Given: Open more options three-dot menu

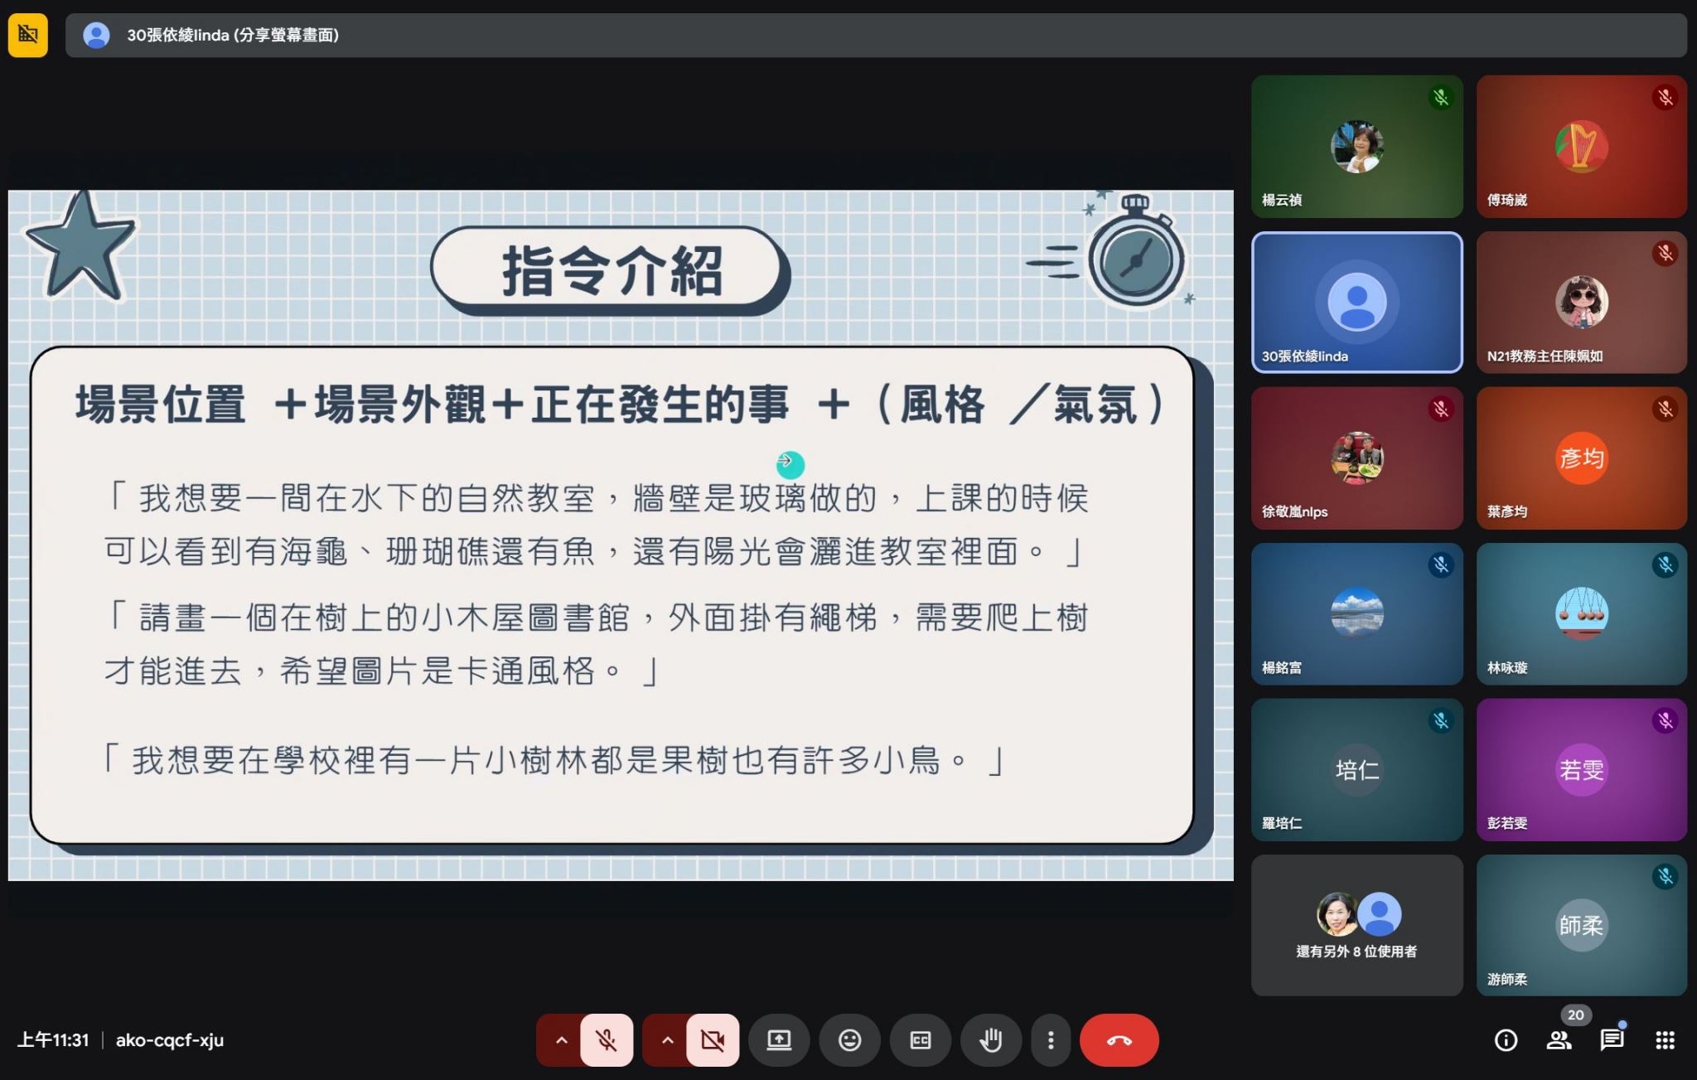Looking at the screenshot, I should tap(1050, 1040).
